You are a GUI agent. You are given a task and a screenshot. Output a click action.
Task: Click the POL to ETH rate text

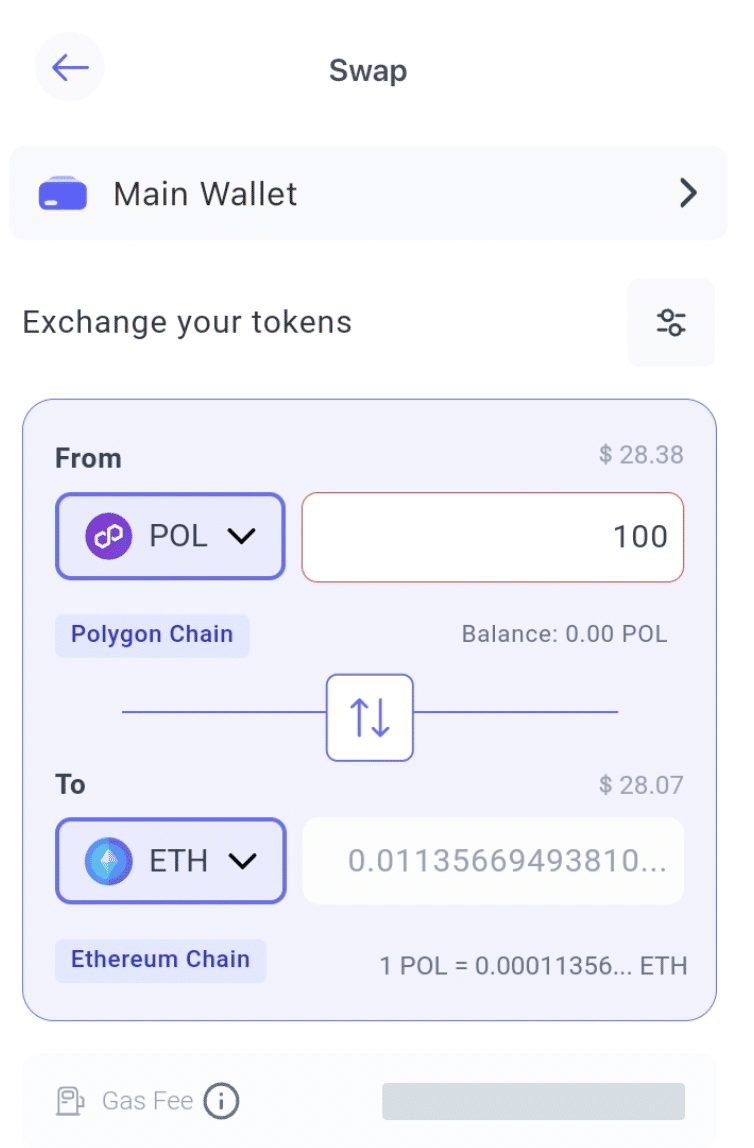tap(533, 966)
